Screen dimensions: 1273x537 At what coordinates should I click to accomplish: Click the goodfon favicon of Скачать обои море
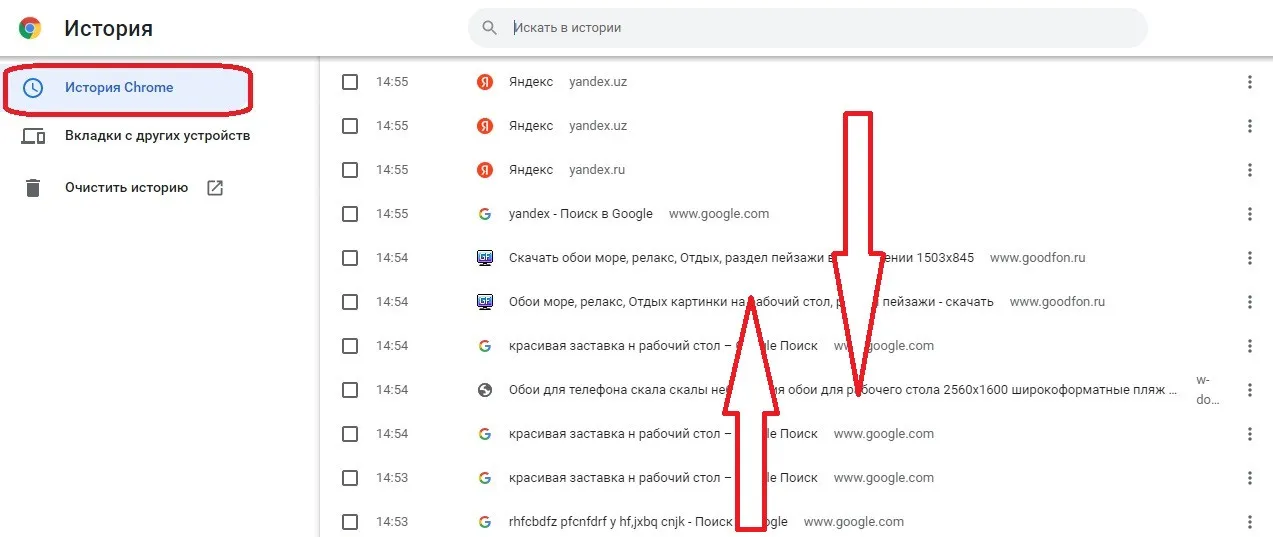pos(485,258)
